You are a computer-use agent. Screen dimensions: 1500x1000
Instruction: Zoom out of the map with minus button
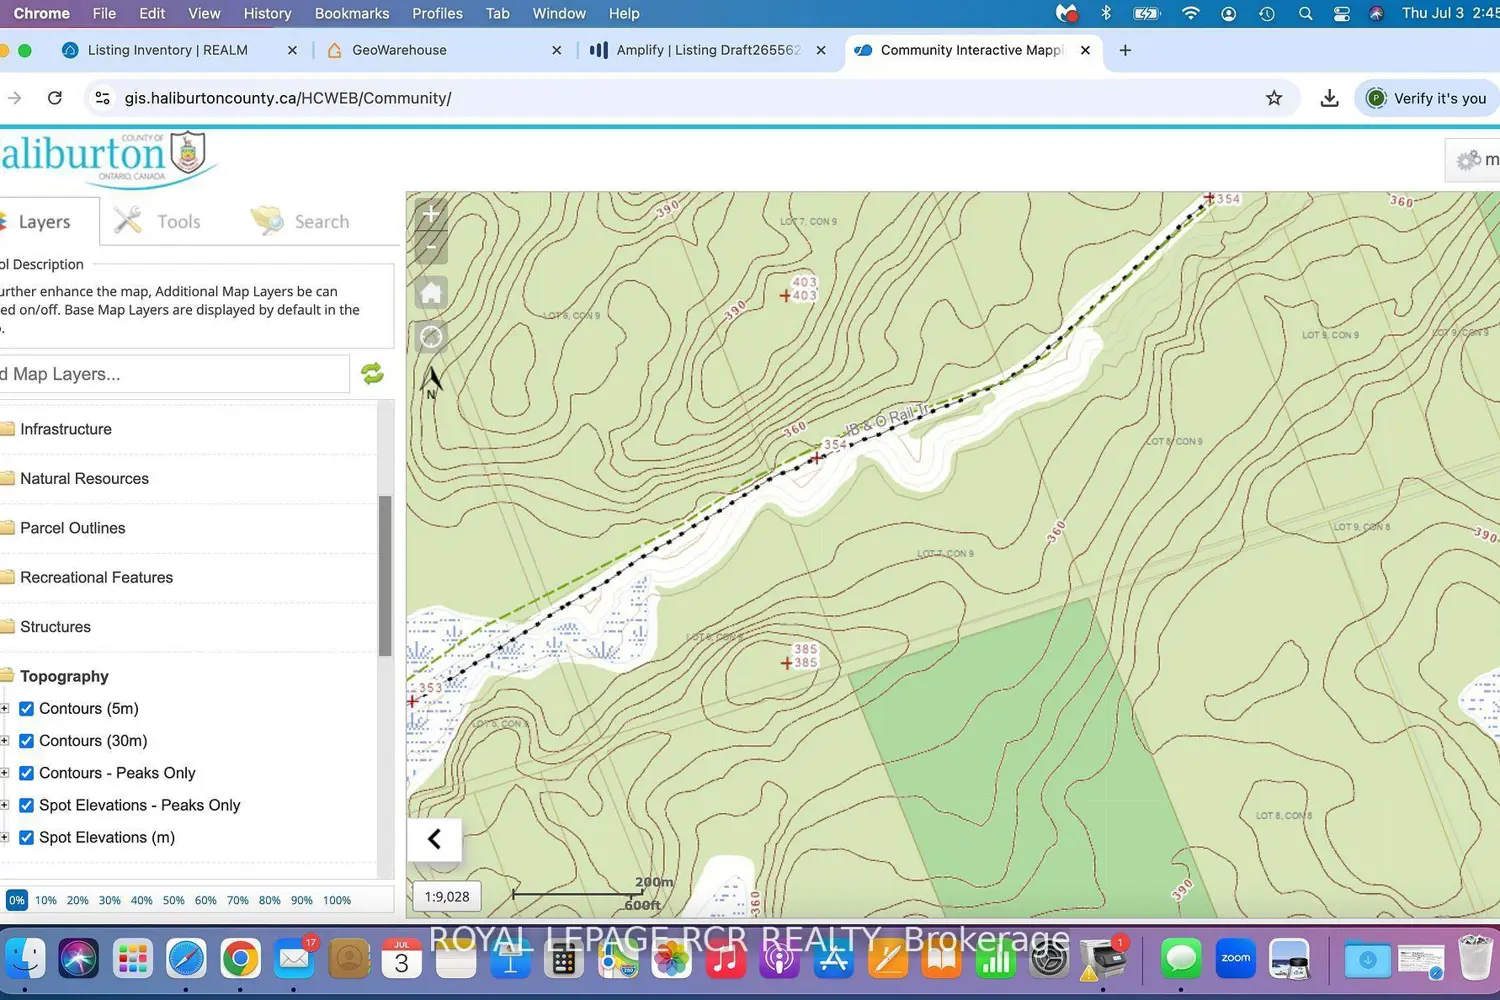point(431,246)
